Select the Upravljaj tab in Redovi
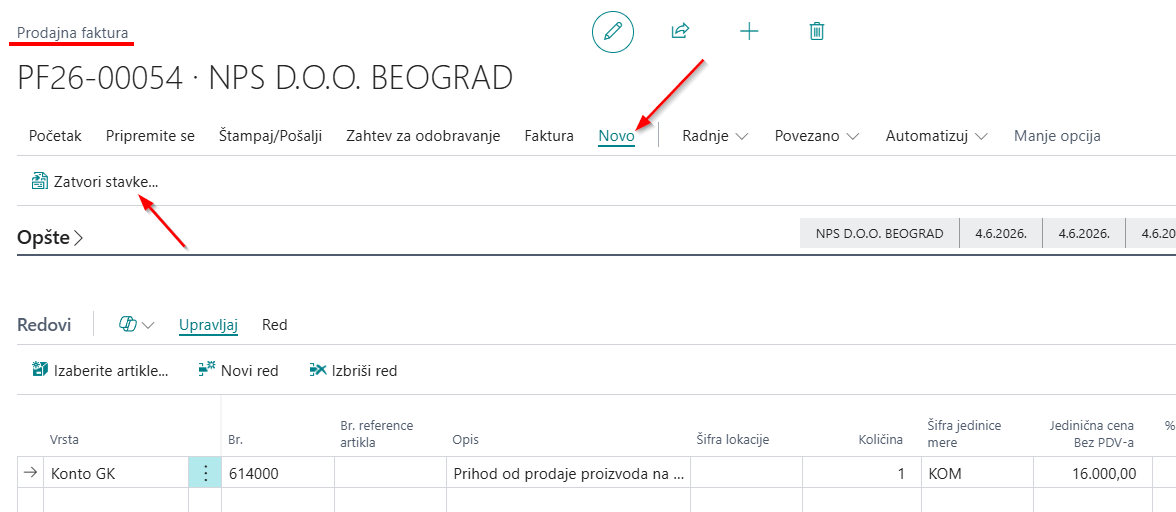The height and width of the screenshot is (512, 1176). point(208,325)
